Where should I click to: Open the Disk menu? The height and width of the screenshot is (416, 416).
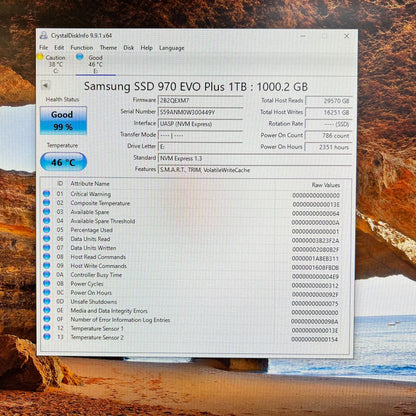tap(129, 48)
